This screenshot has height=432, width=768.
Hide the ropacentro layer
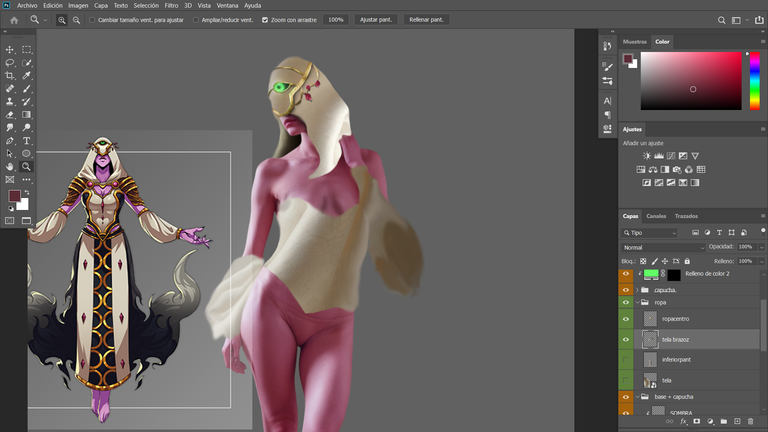[x=625, y=319]
